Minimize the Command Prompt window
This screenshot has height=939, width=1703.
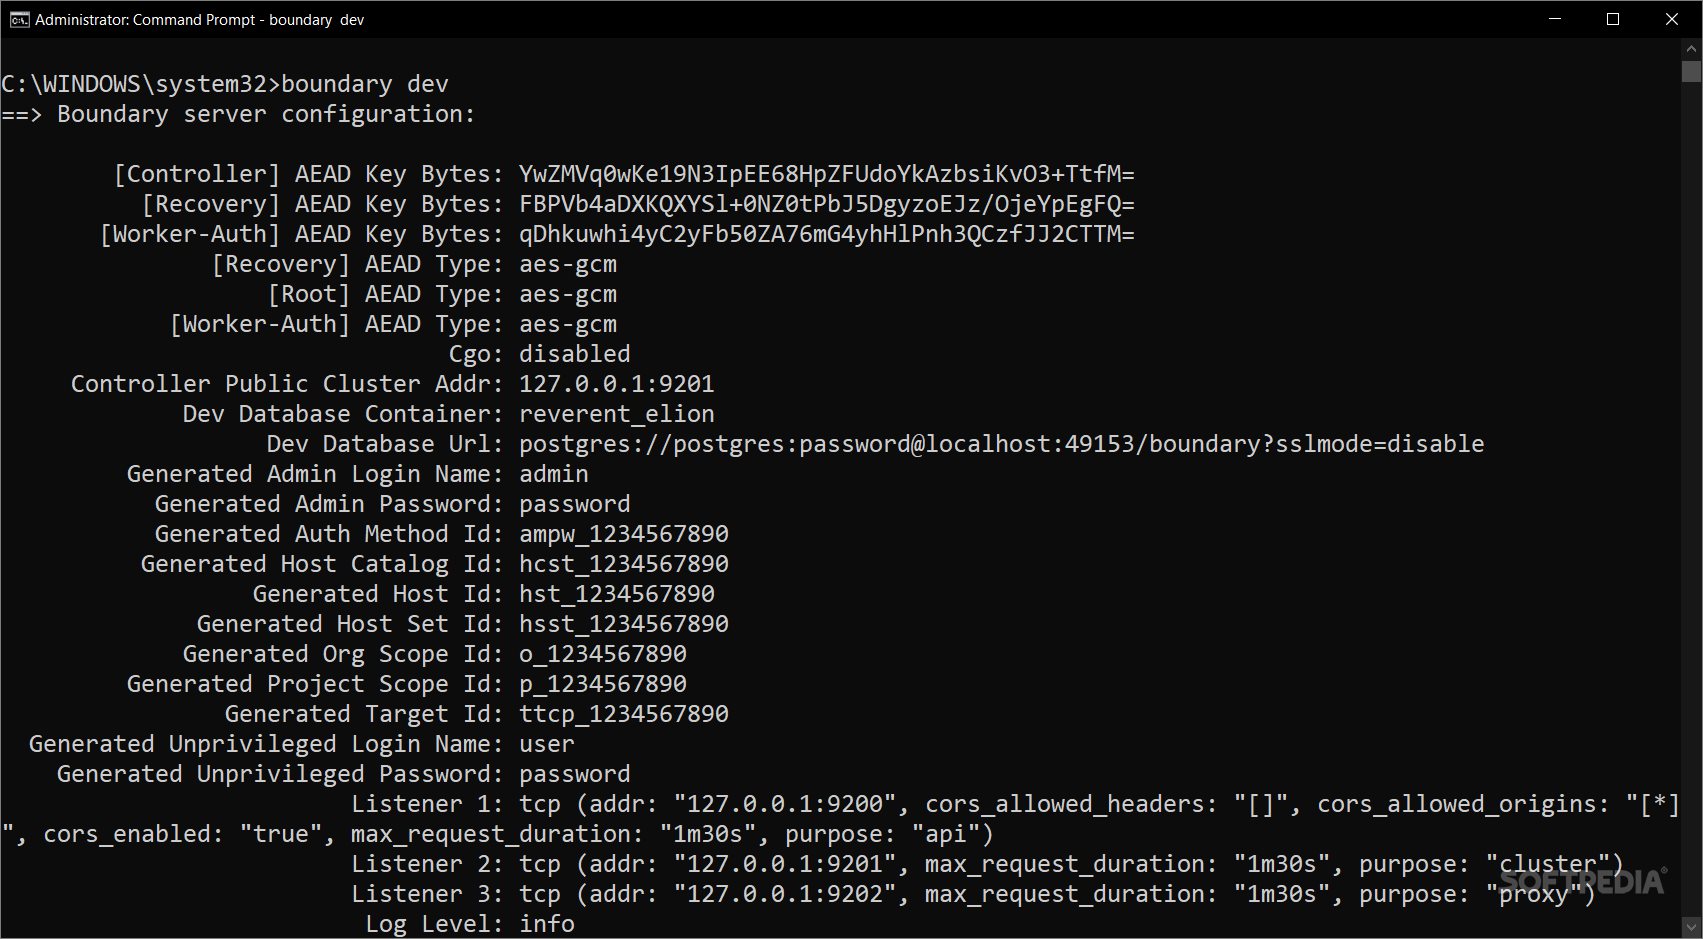[x=1555, y=19]
